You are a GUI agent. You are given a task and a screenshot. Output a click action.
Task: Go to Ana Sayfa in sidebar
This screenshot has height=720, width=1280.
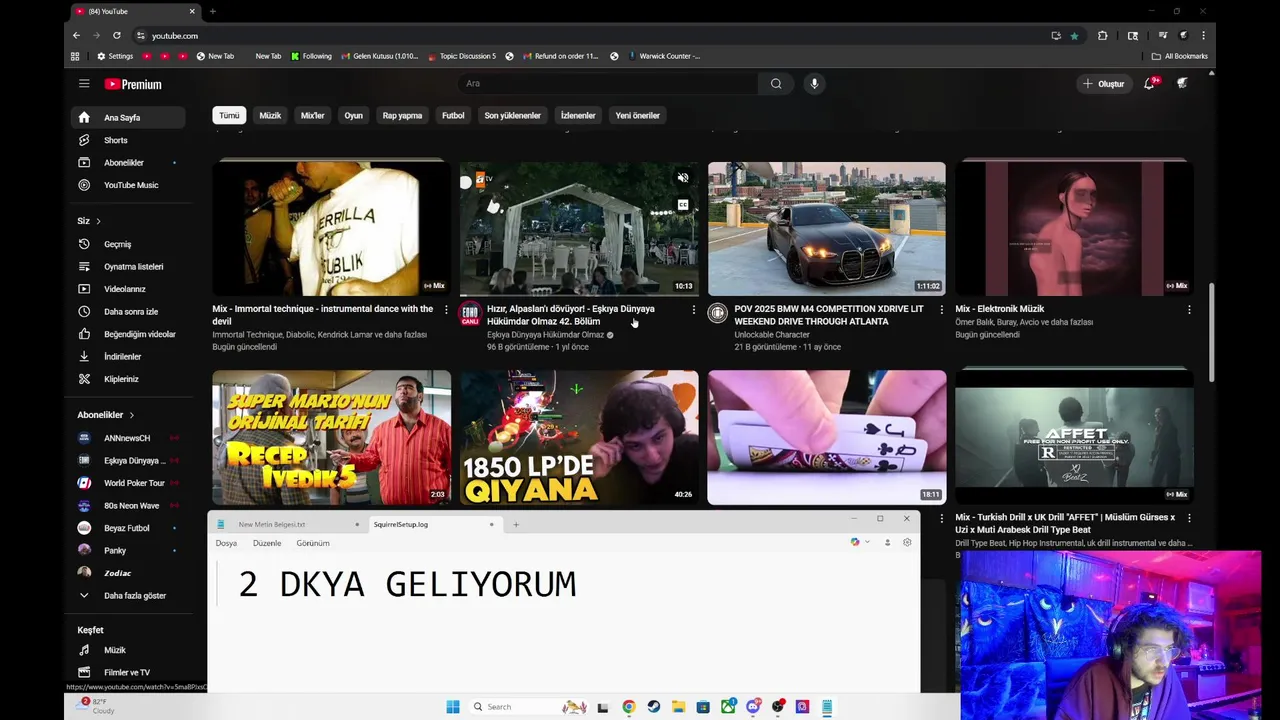(128, 117)
